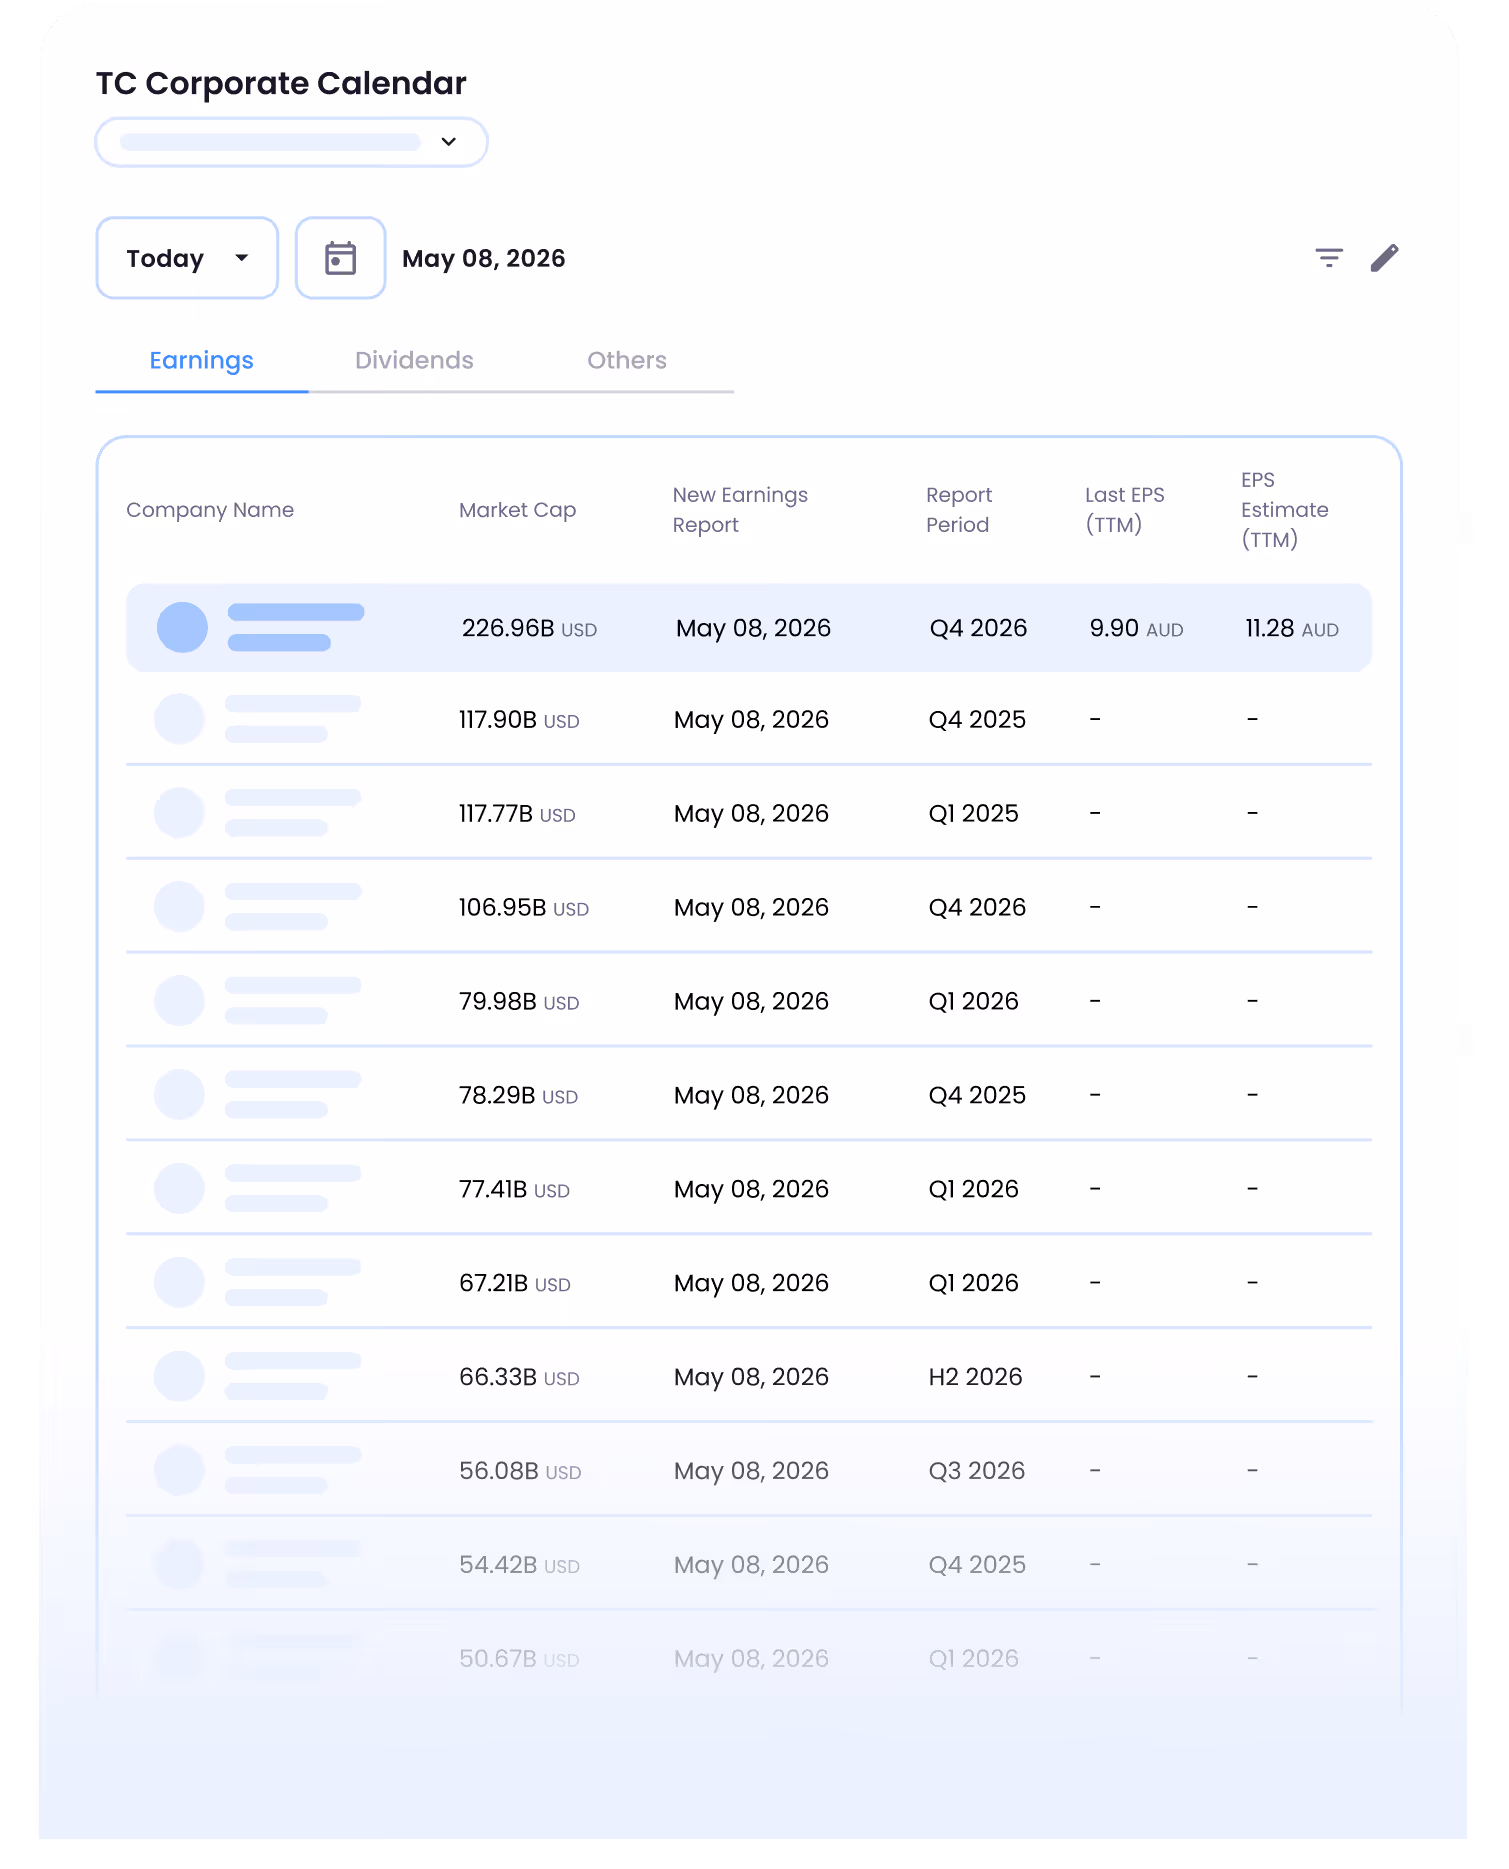
Task: Click the Q4 2026 period in 106.95B row
Action: [977, 908]
